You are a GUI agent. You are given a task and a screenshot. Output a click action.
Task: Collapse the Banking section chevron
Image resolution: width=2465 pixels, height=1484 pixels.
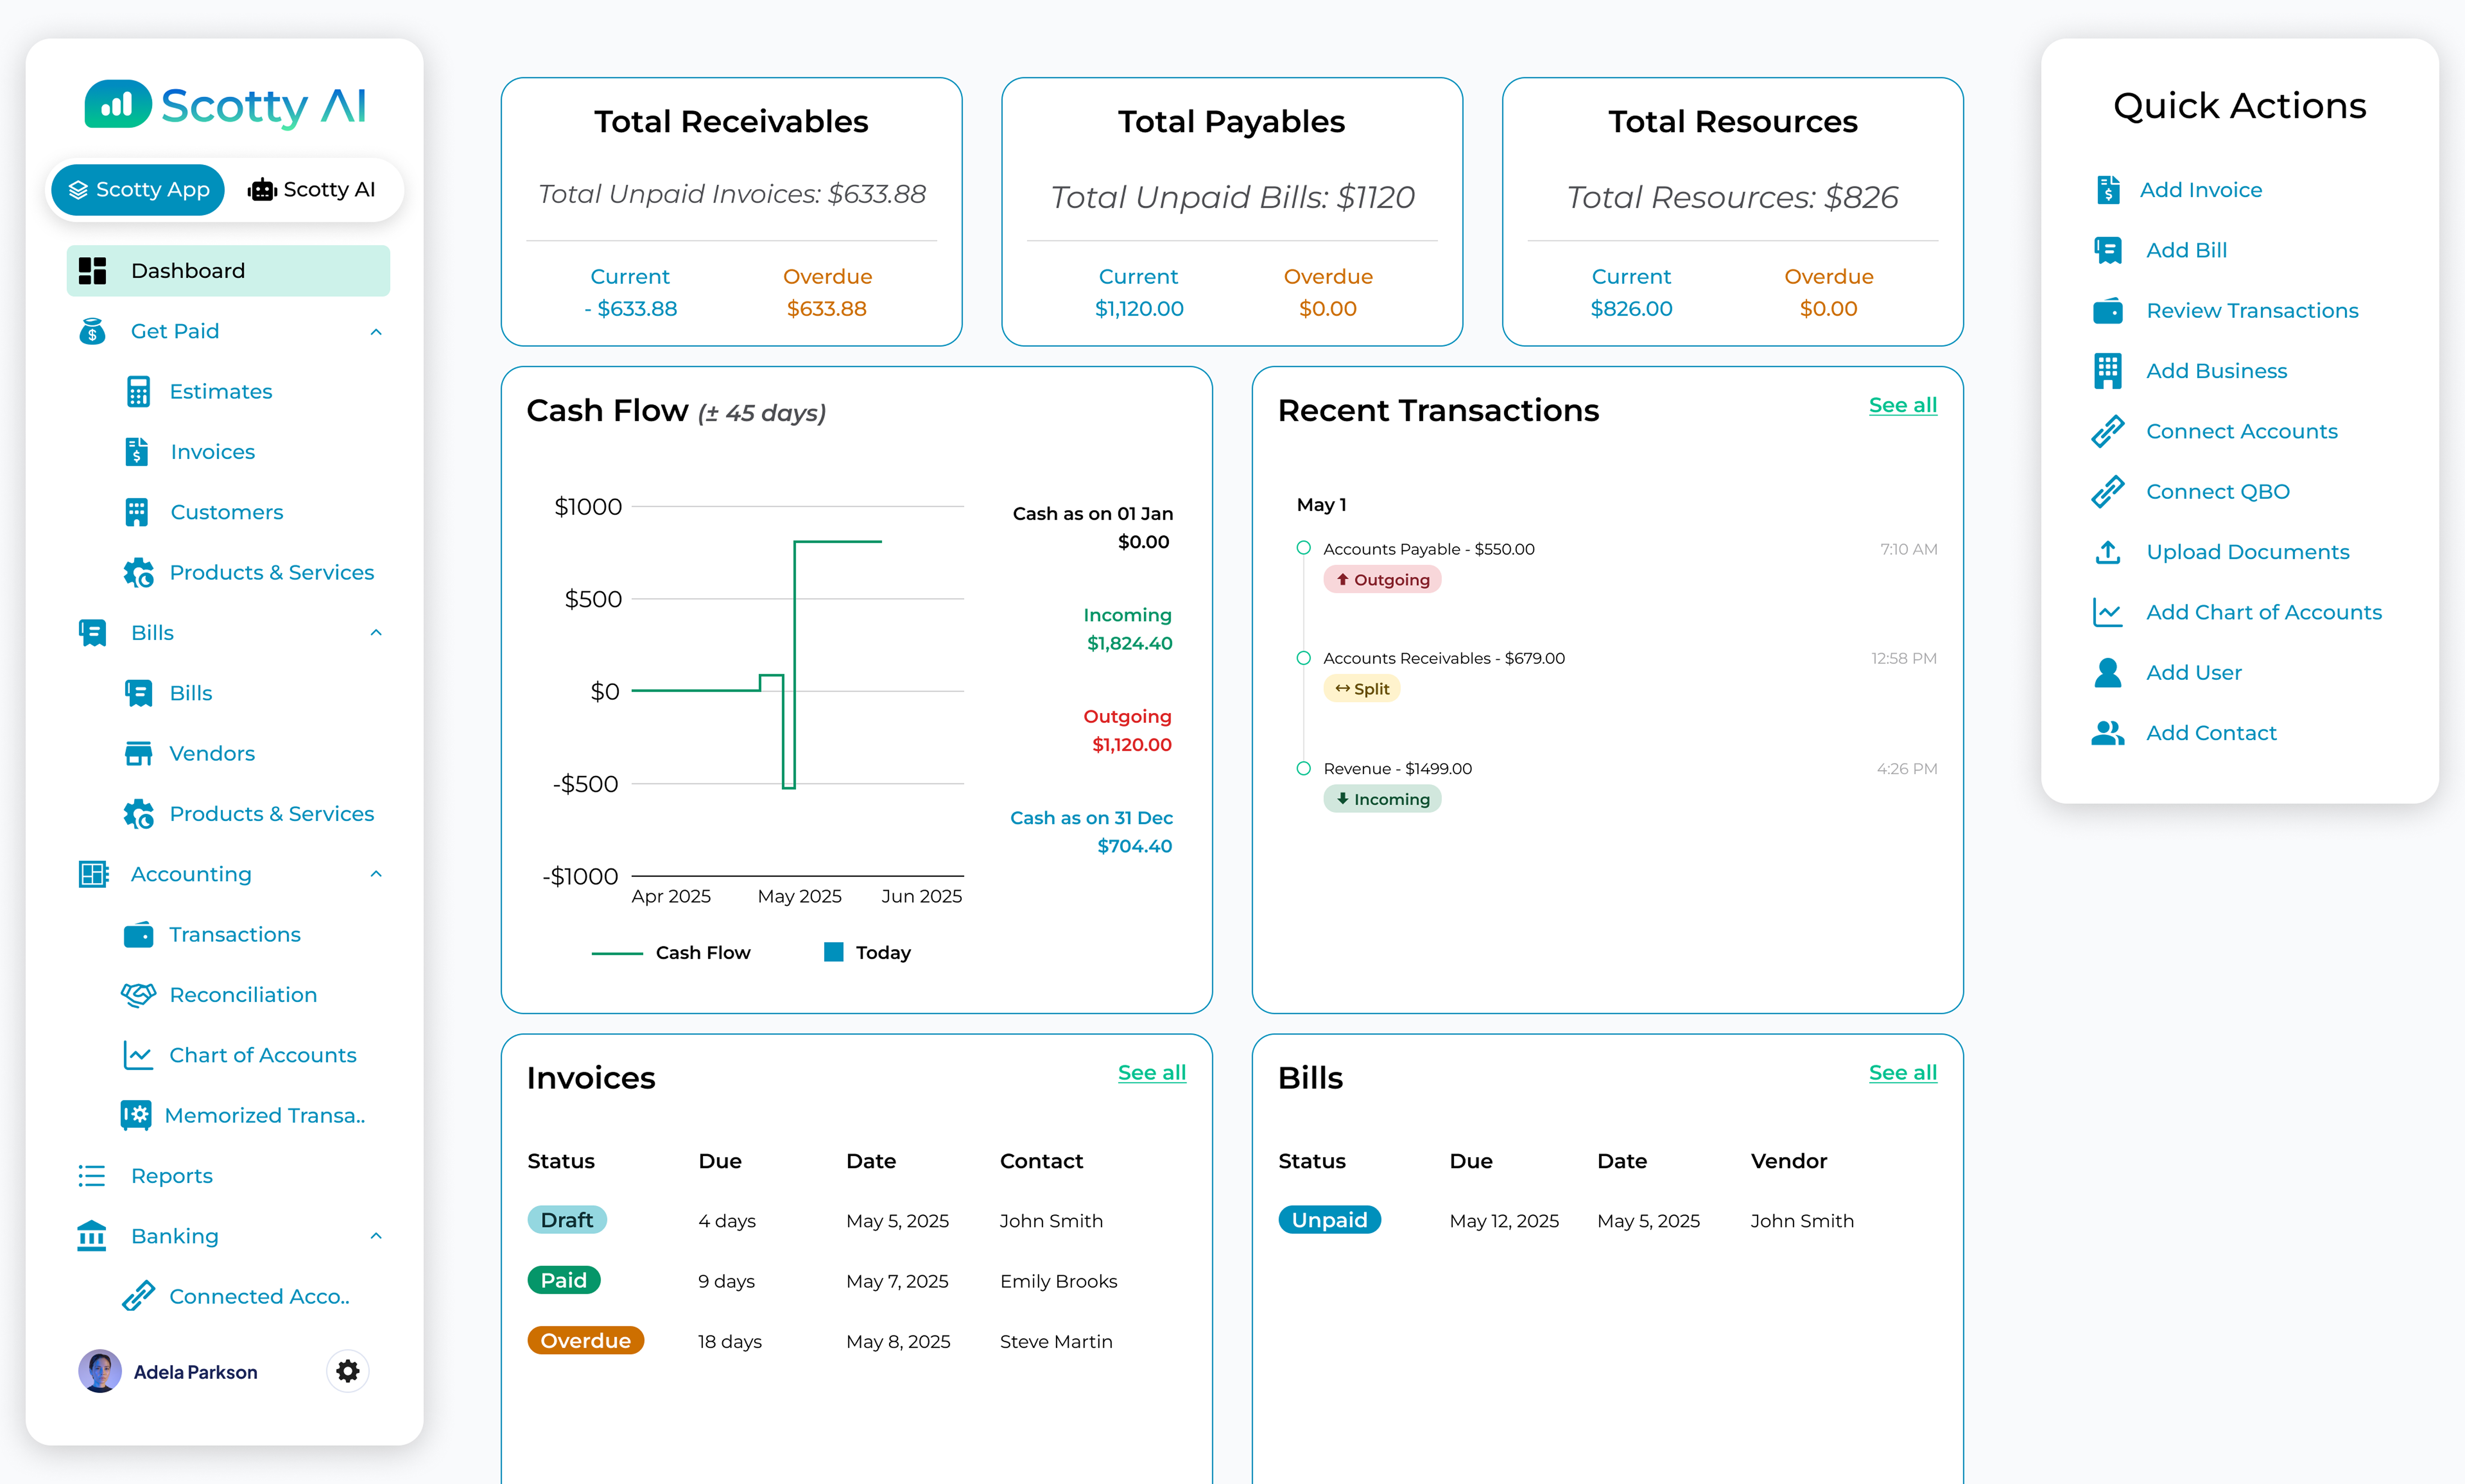click(x=376, y=1236)
